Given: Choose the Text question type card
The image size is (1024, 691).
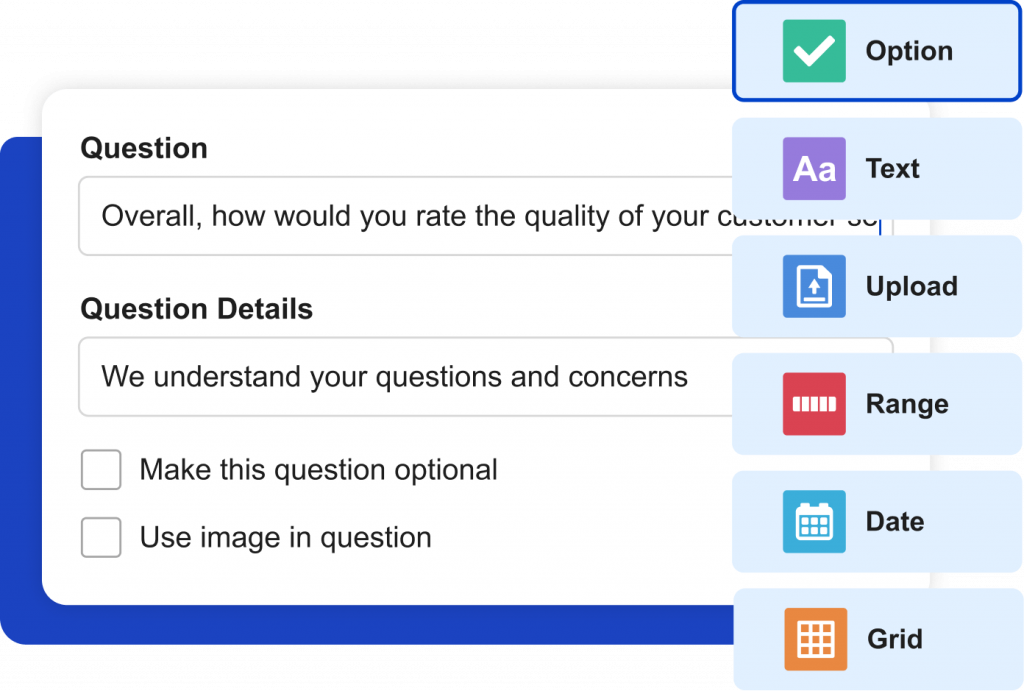Looking at the screenshot, I should [877, 169].
